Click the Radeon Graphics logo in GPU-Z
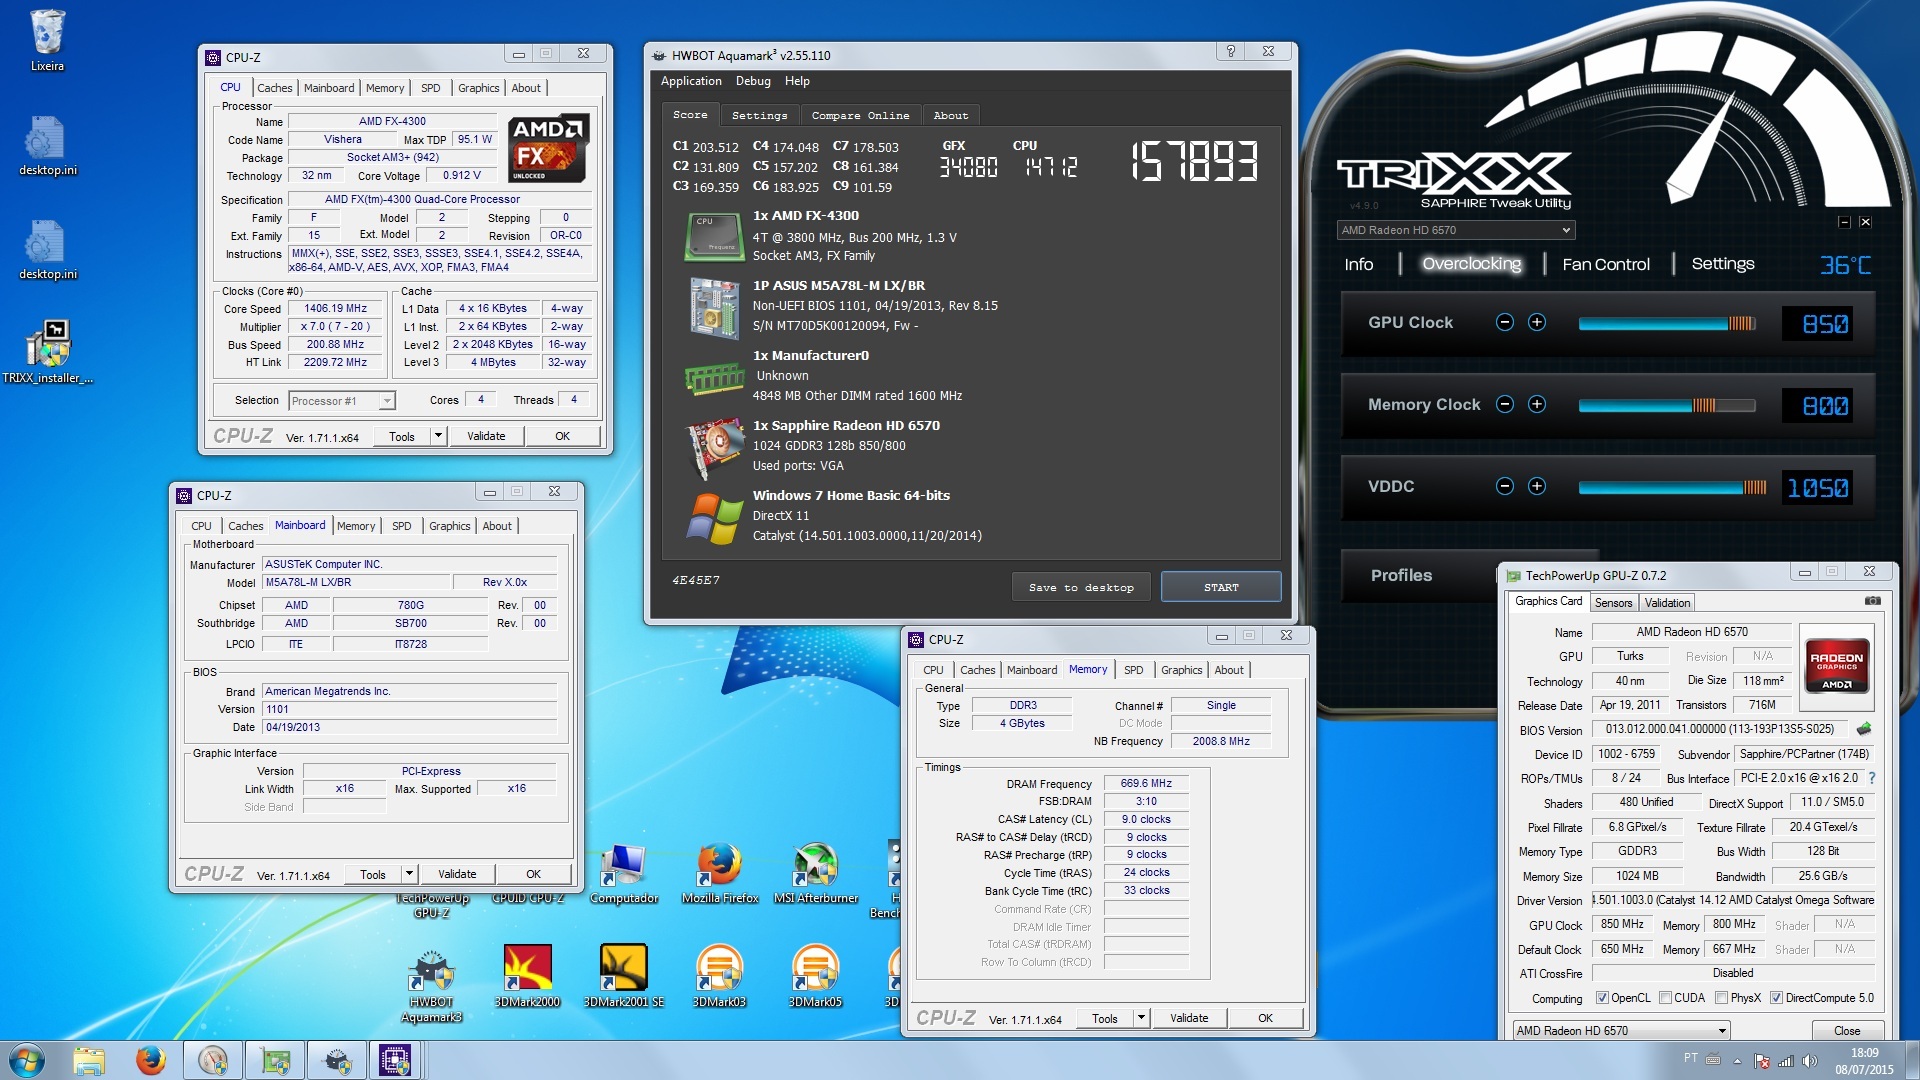This screenshot has width=1920, height=1080. click(1836, 665)
